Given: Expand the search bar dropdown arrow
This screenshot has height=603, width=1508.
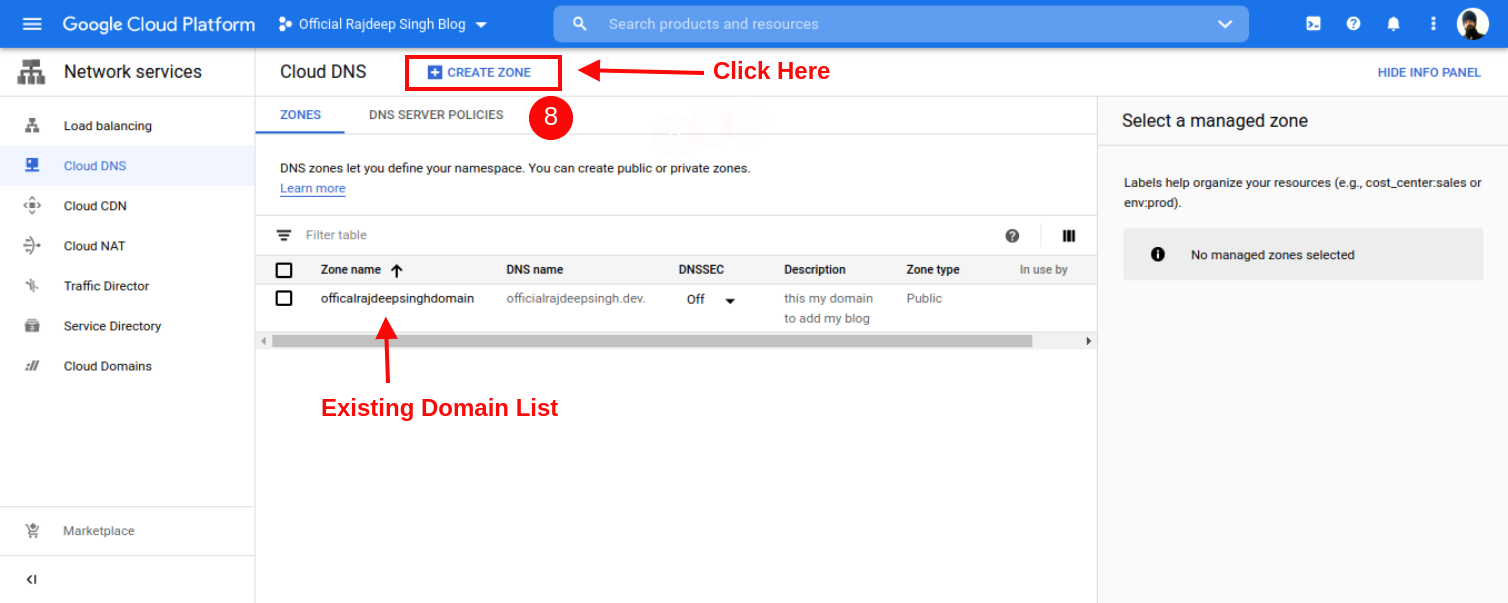Looking at the screenshot, I should pyautogui.click(x=1225, y=24).
